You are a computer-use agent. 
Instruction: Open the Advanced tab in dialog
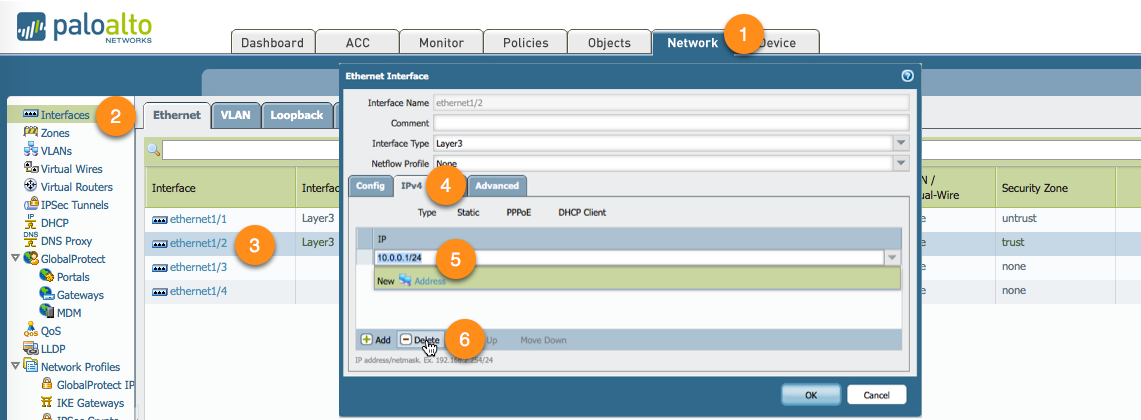(497, 186)
